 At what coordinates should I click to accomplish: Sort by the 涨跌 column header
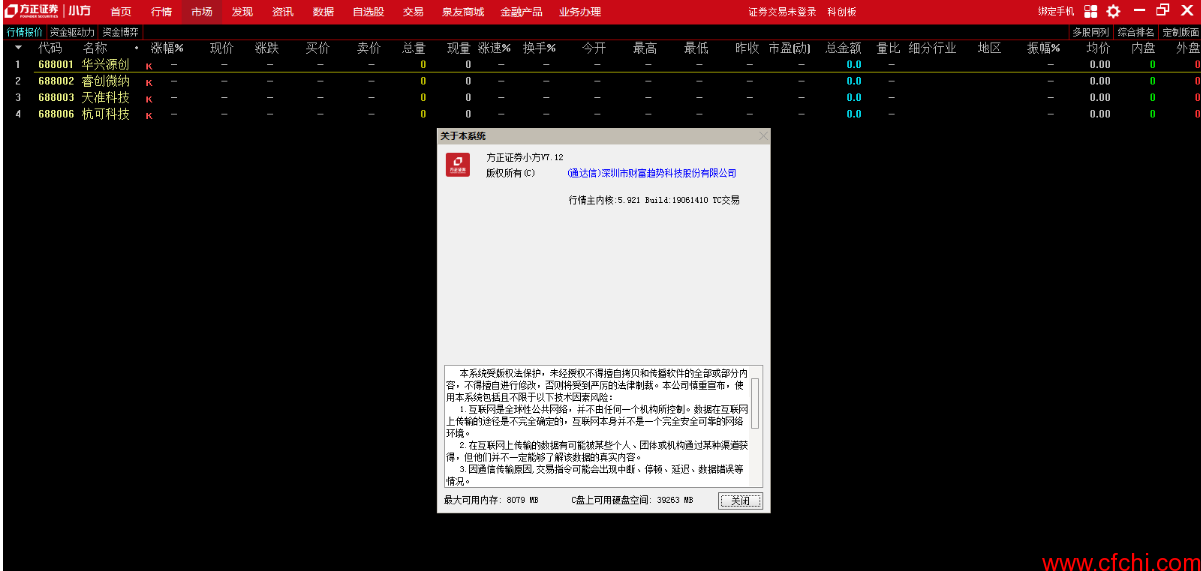tap(266, 48)
